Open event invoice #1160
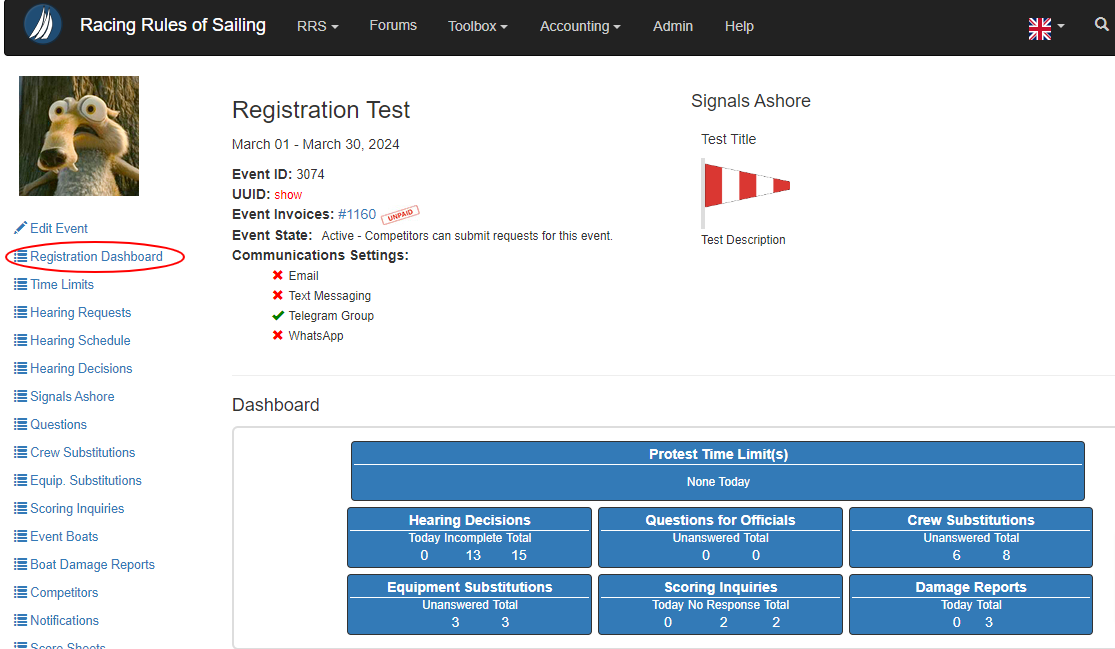The image size is (1115, 649). pos(357,214)
